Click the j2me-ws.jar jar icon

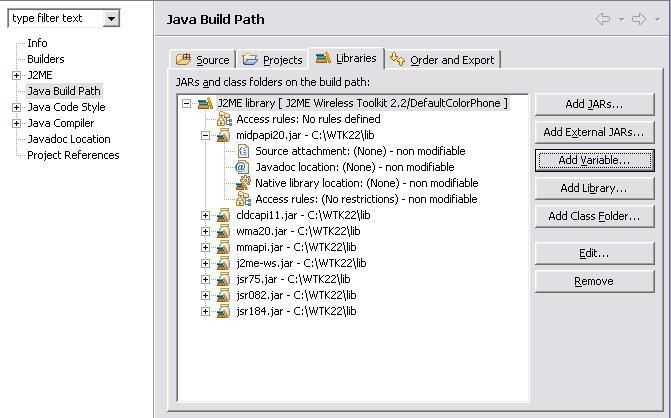[x=223, y=263]
